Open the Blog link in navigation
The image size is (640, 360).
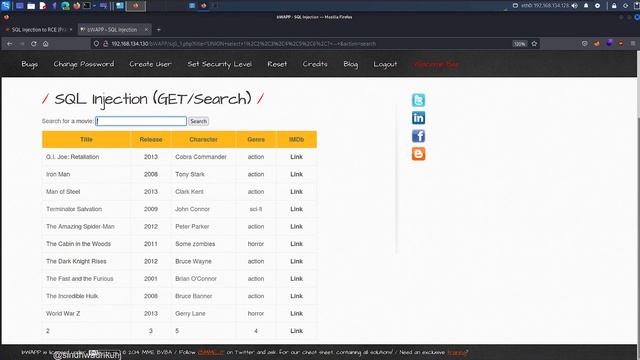[x=351, y=64]
